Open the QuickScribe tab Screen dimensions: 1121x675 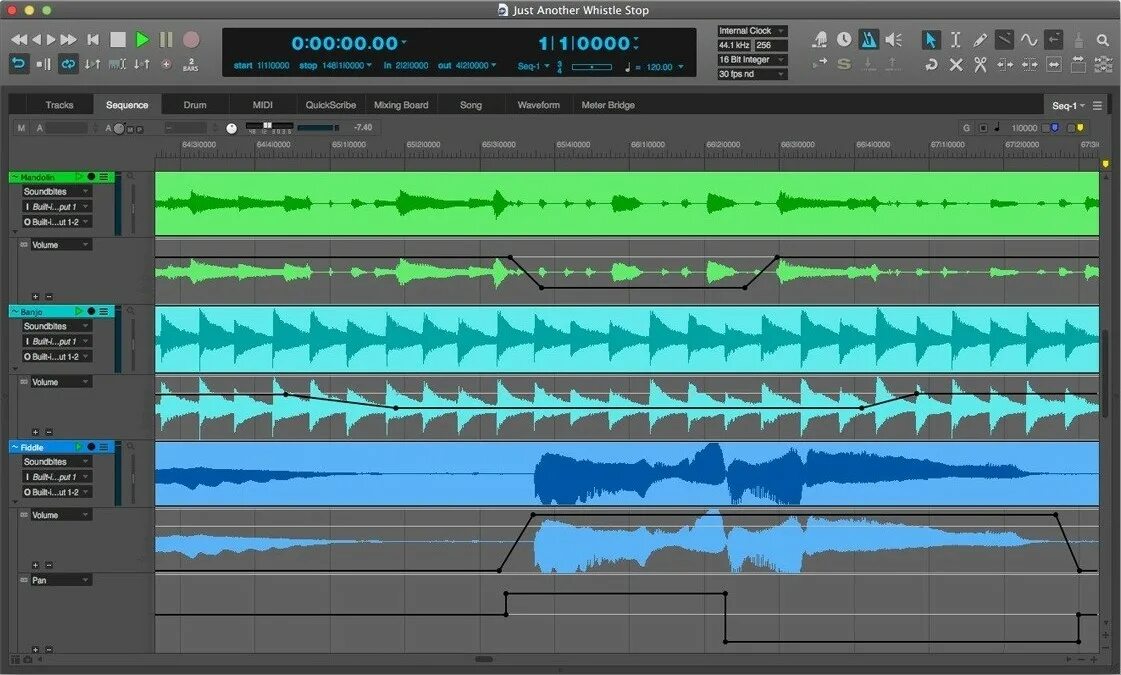coord(330,104)
